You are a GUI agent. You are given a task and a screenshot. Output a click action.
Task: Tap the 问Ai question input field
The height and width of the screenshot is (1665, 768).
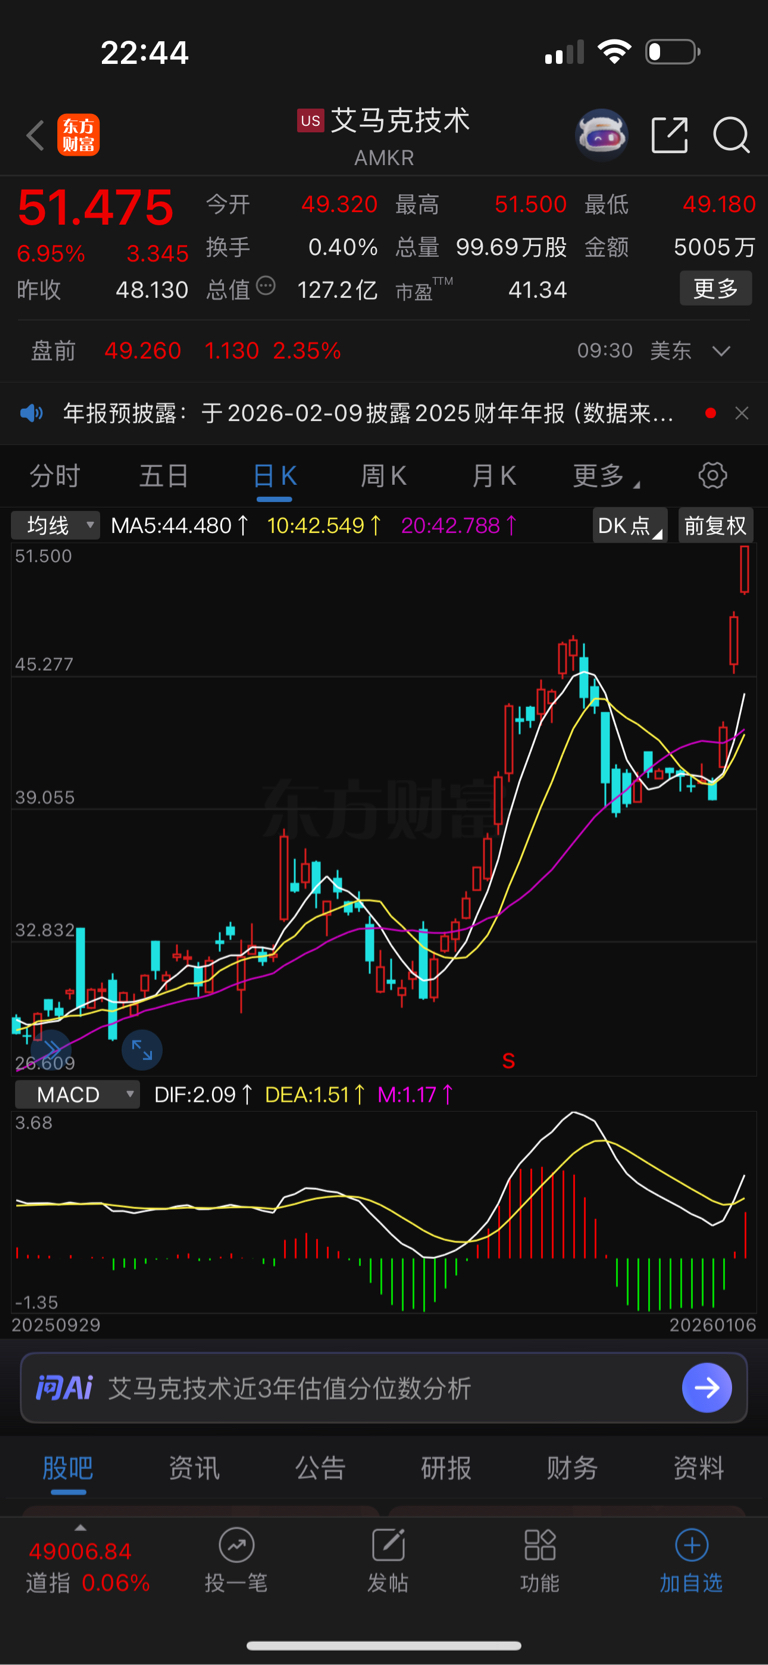coord(384,1388)
